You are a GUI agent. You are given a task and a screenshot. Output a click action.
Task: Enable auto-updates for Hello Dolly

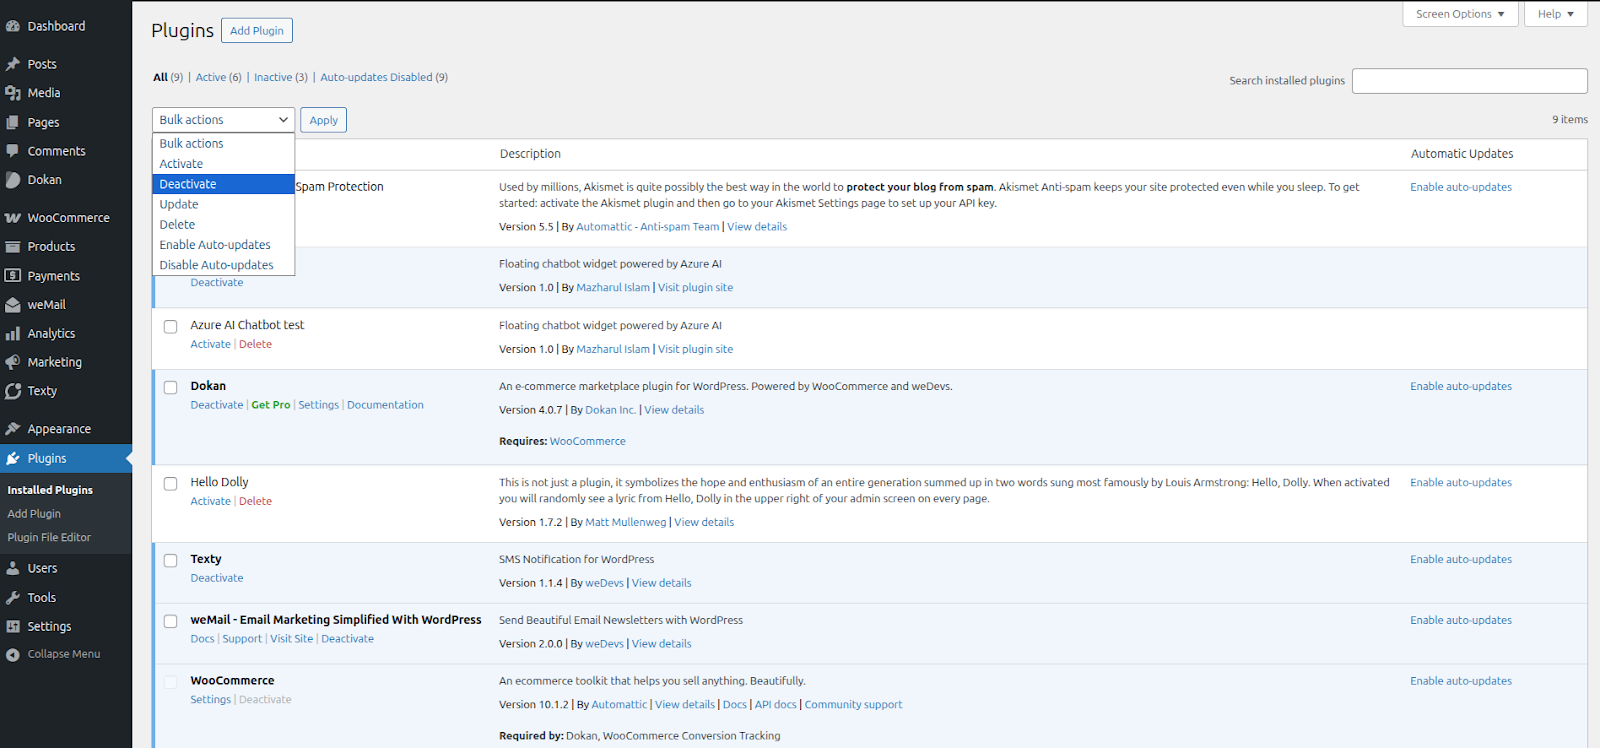[1461, 483]
